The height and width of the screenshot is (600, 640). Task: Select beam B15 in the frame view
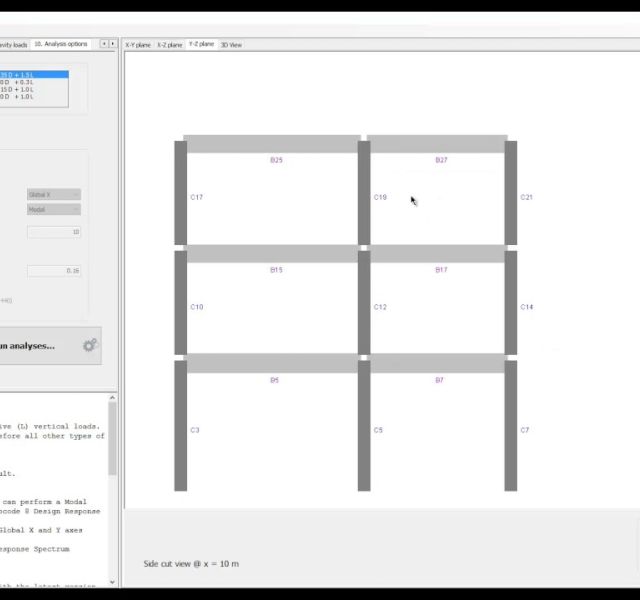(x=272, y=254)
